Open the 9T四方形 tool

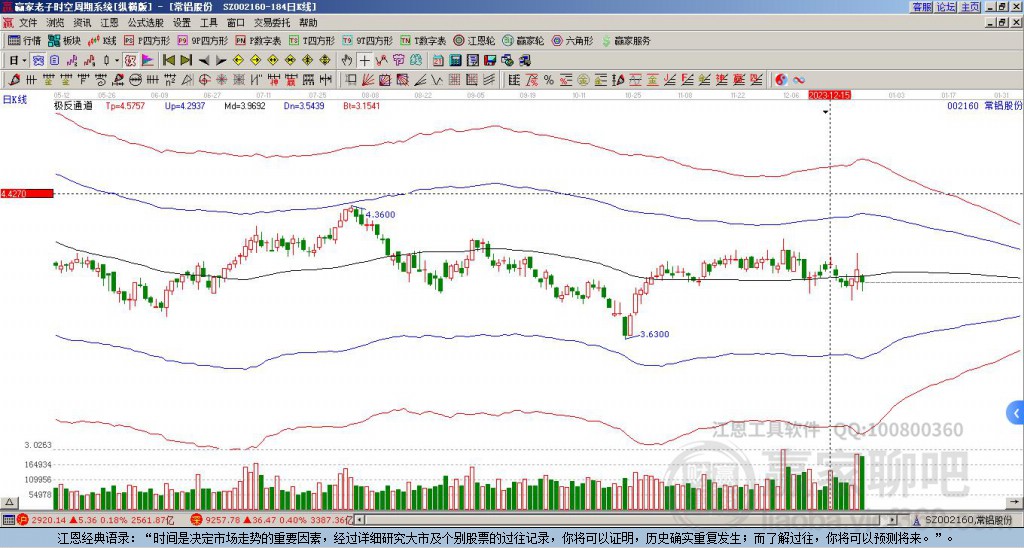tap(368, 40)
